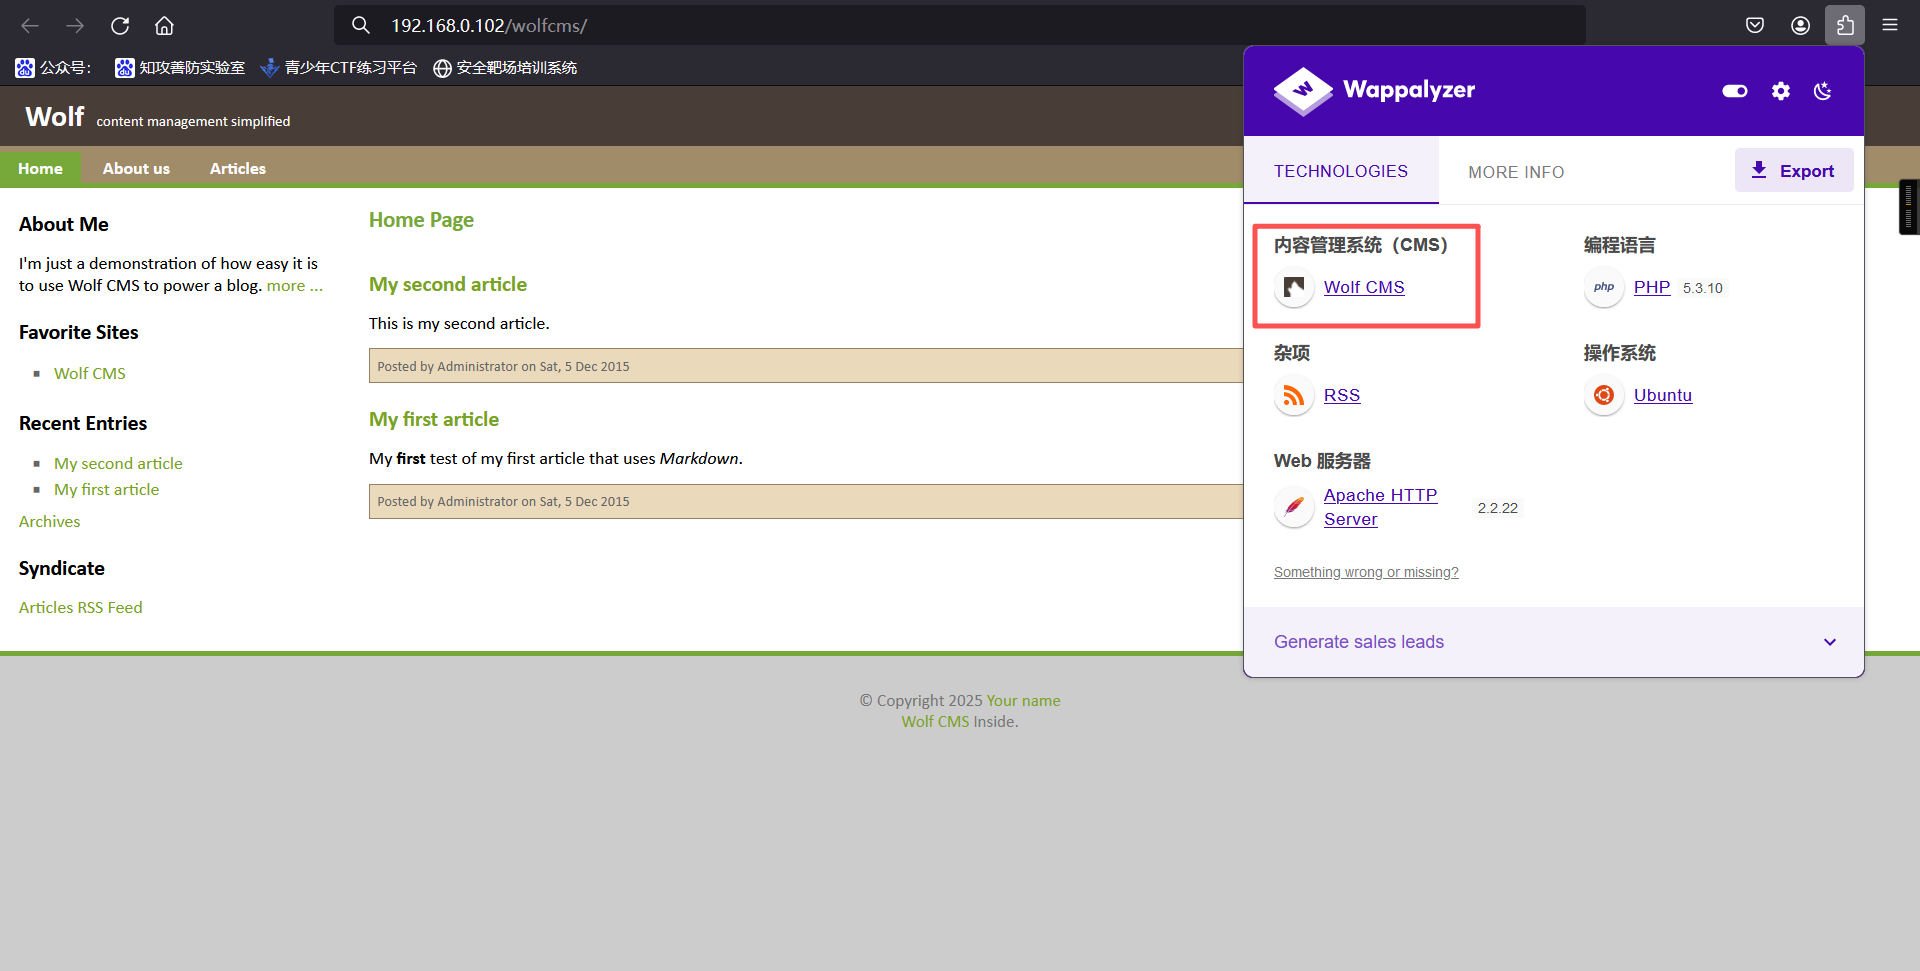1920x971 pixels.
Task: Click Something wrong or missing link
Action: tap(1366, 572)
